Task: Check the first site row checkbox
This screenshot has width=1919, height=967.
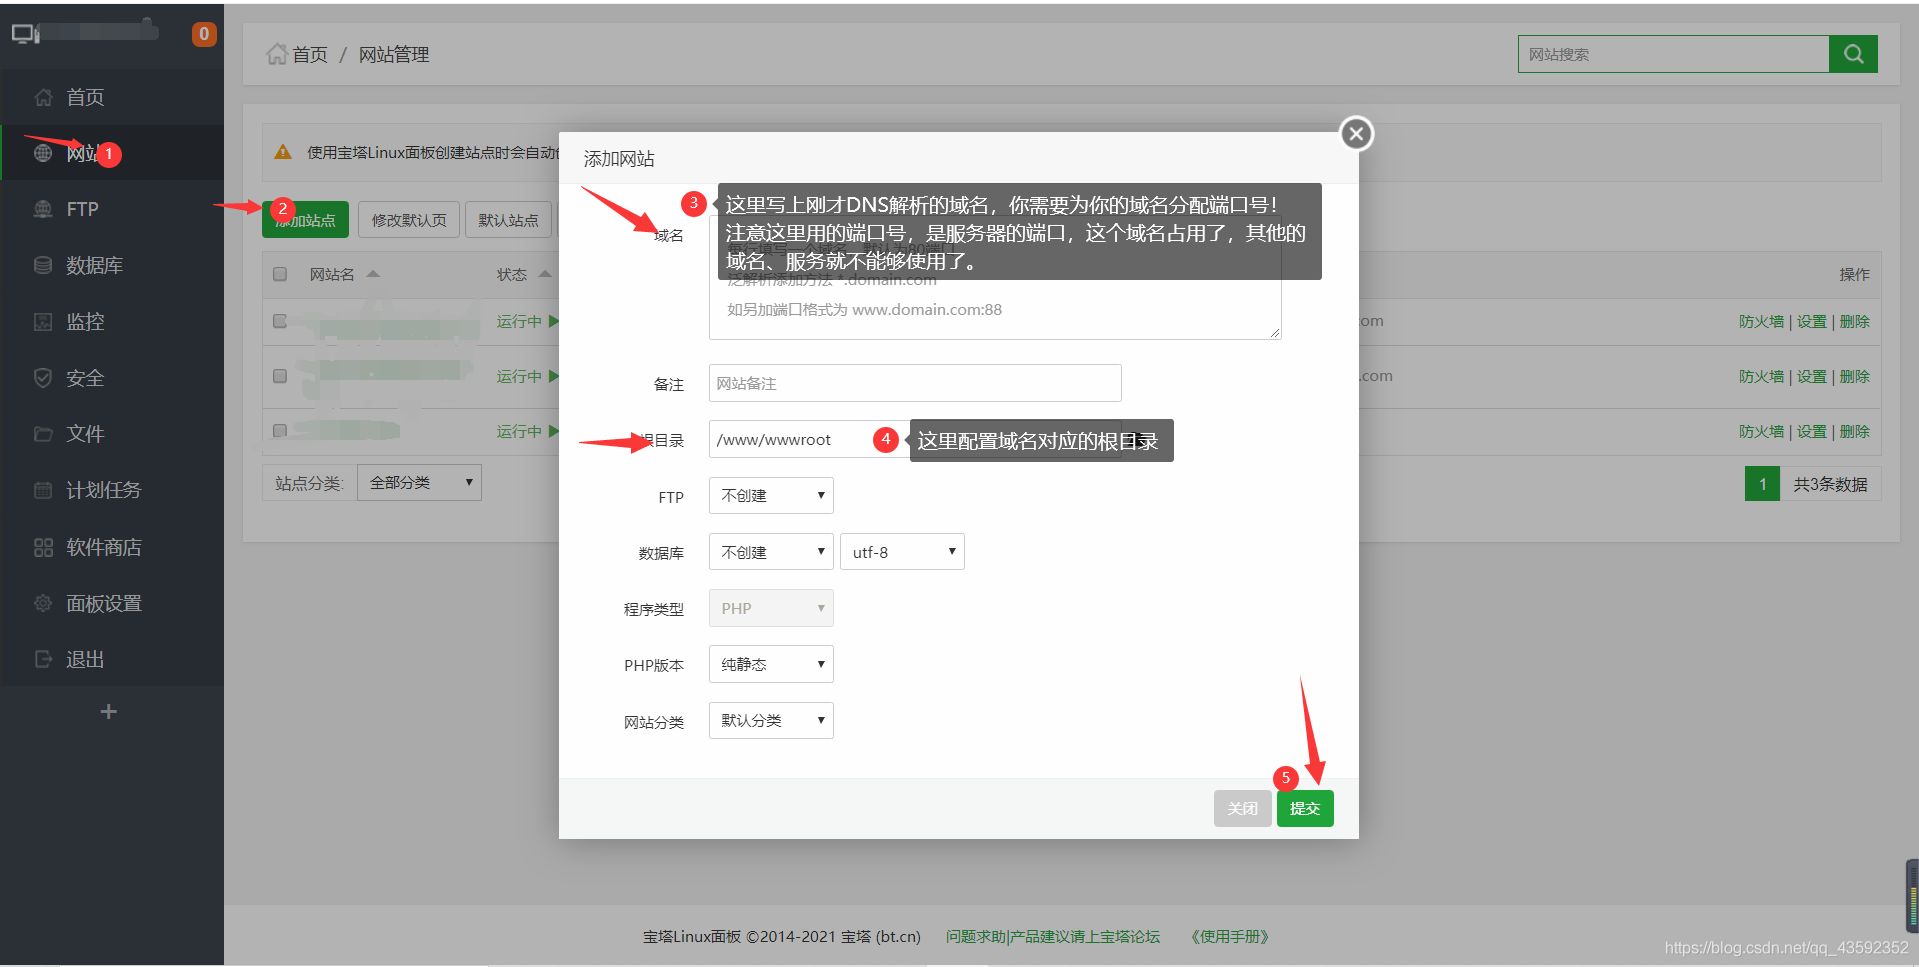Action: [280, 321]
